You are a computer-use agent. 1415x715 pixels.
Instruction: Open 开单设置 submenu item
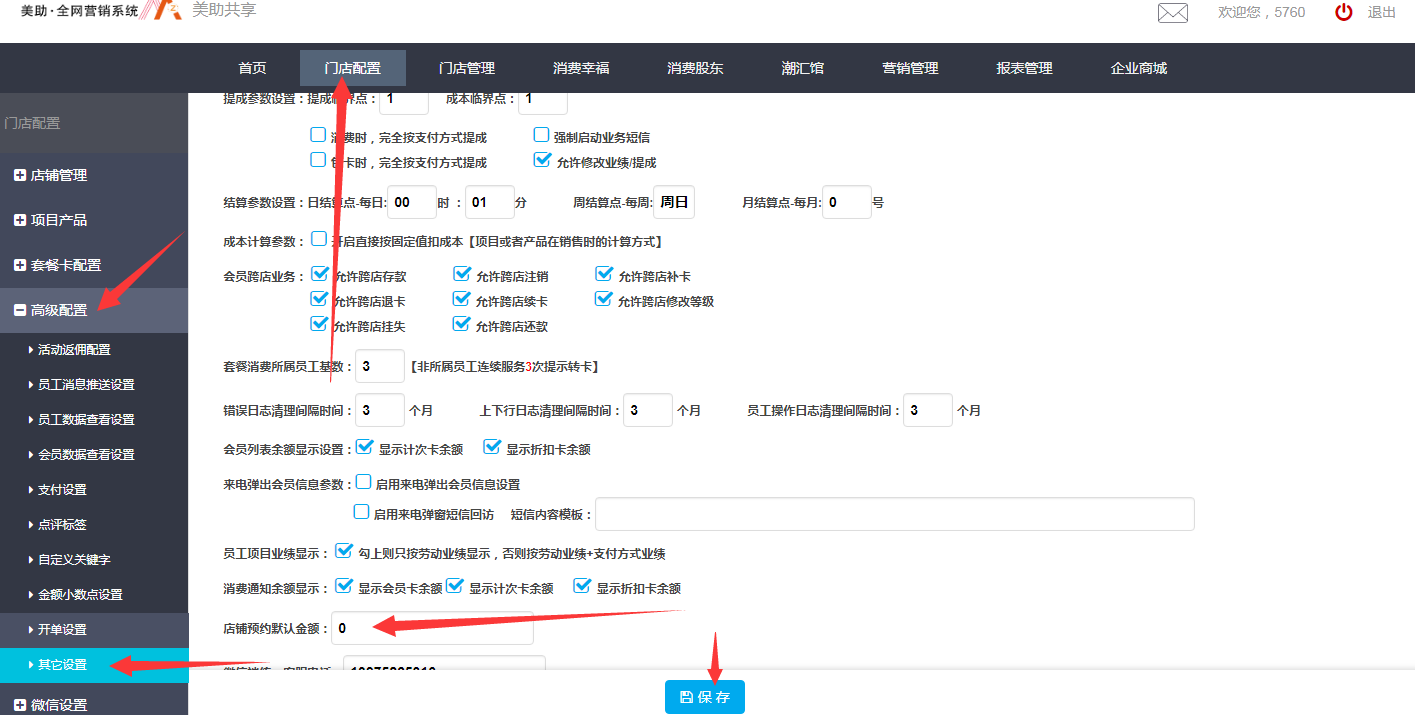click(62, 630)
